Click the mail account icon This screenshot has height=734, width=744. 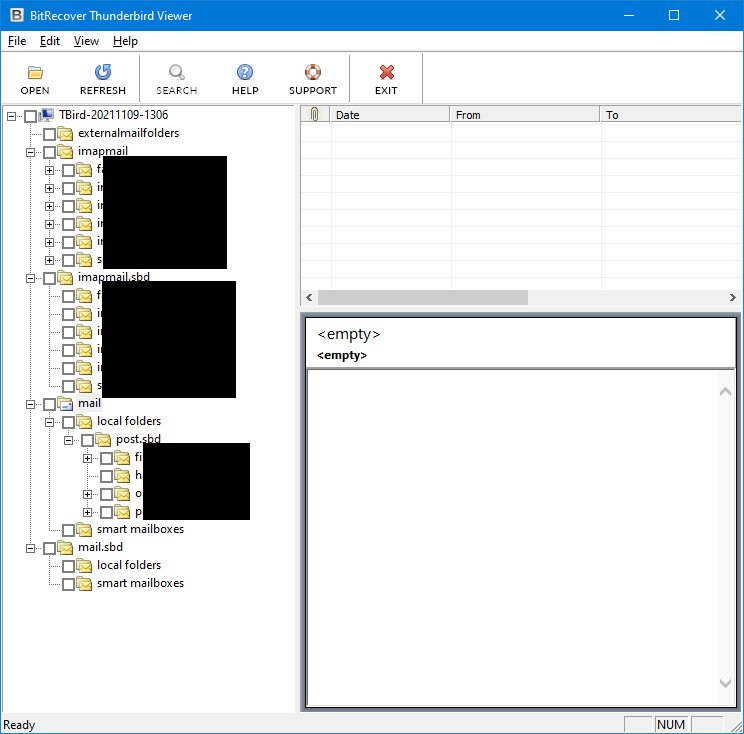coord(65,404)
